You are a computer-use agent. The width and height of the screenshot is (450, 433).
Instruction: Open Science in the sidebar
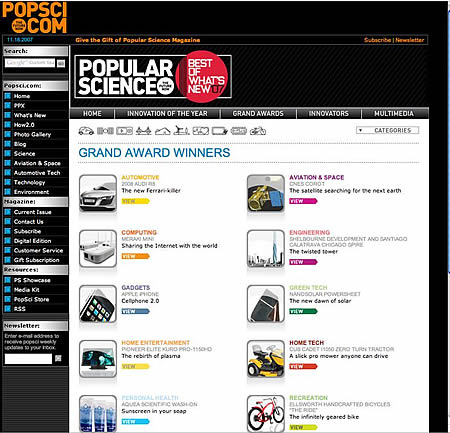24,154
